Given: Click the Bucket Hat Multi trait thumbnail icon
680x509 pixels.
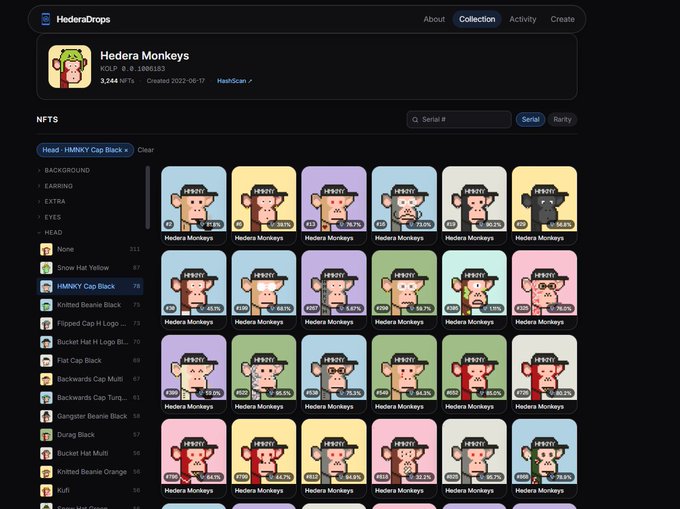Looking at the screenshot, I should (x=46, y=454).
